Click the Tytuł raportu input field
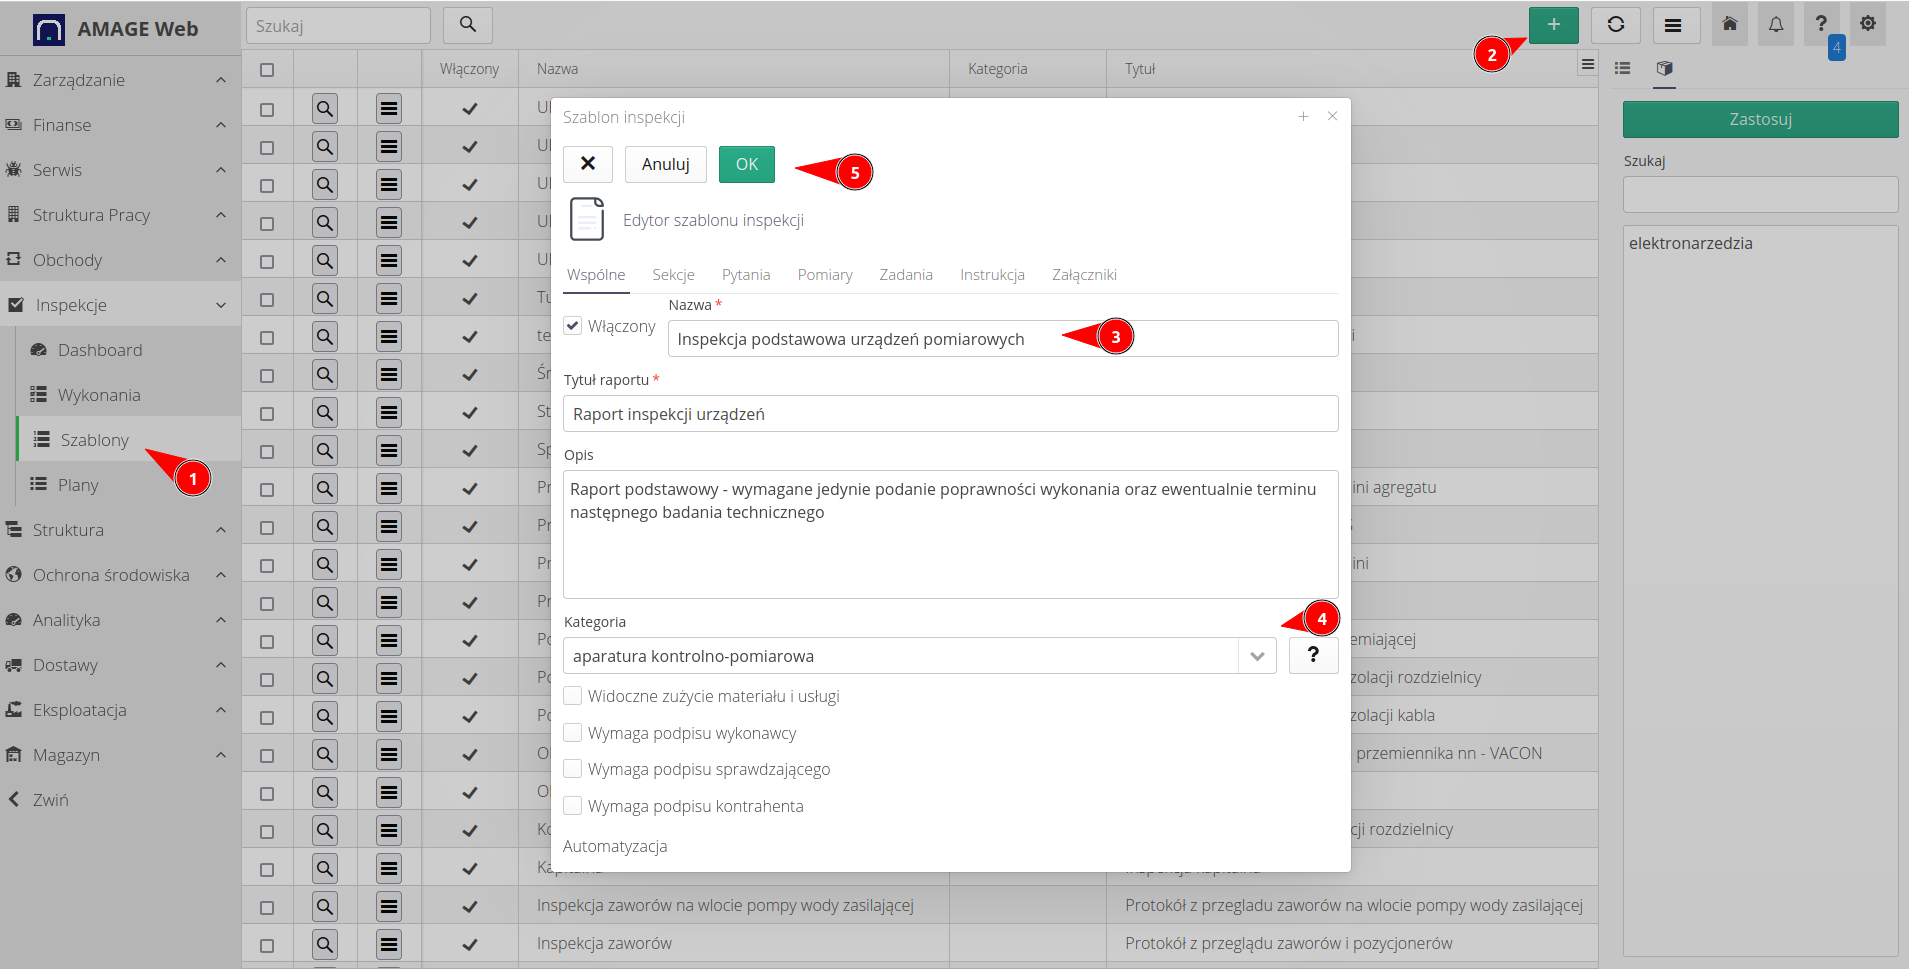Viewport: 1909px width, 969px height. click(950, 414)
